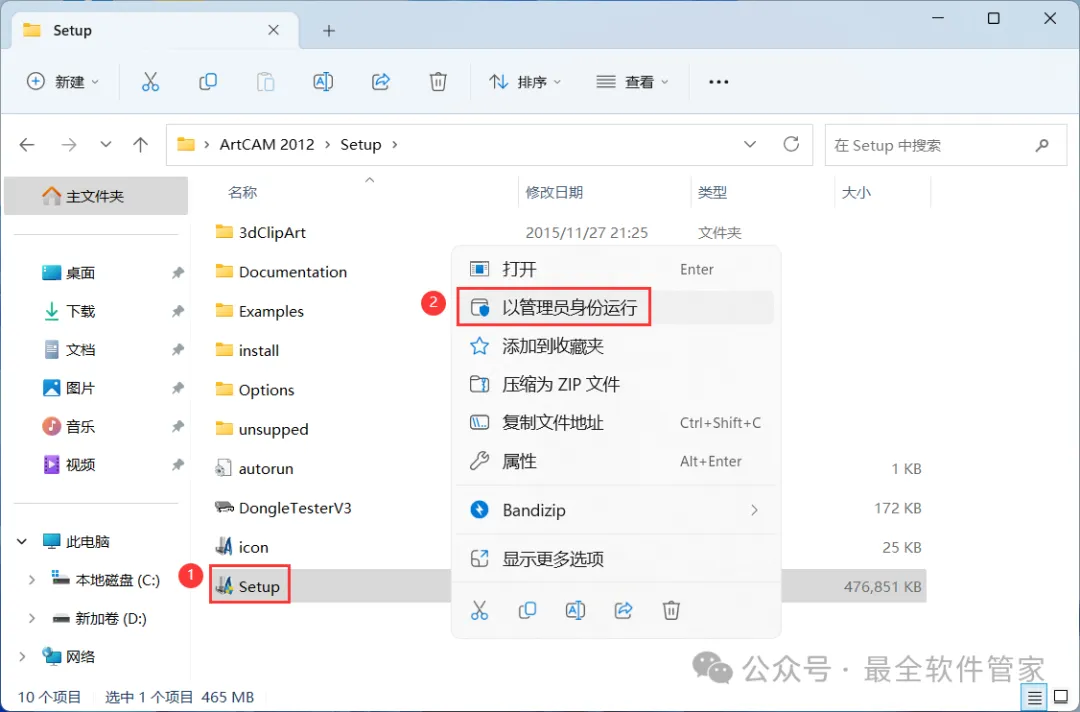Screen dimensions: 1080x712
Task: Open 视频 in the navigation pane
Action: tap(80, 465)
